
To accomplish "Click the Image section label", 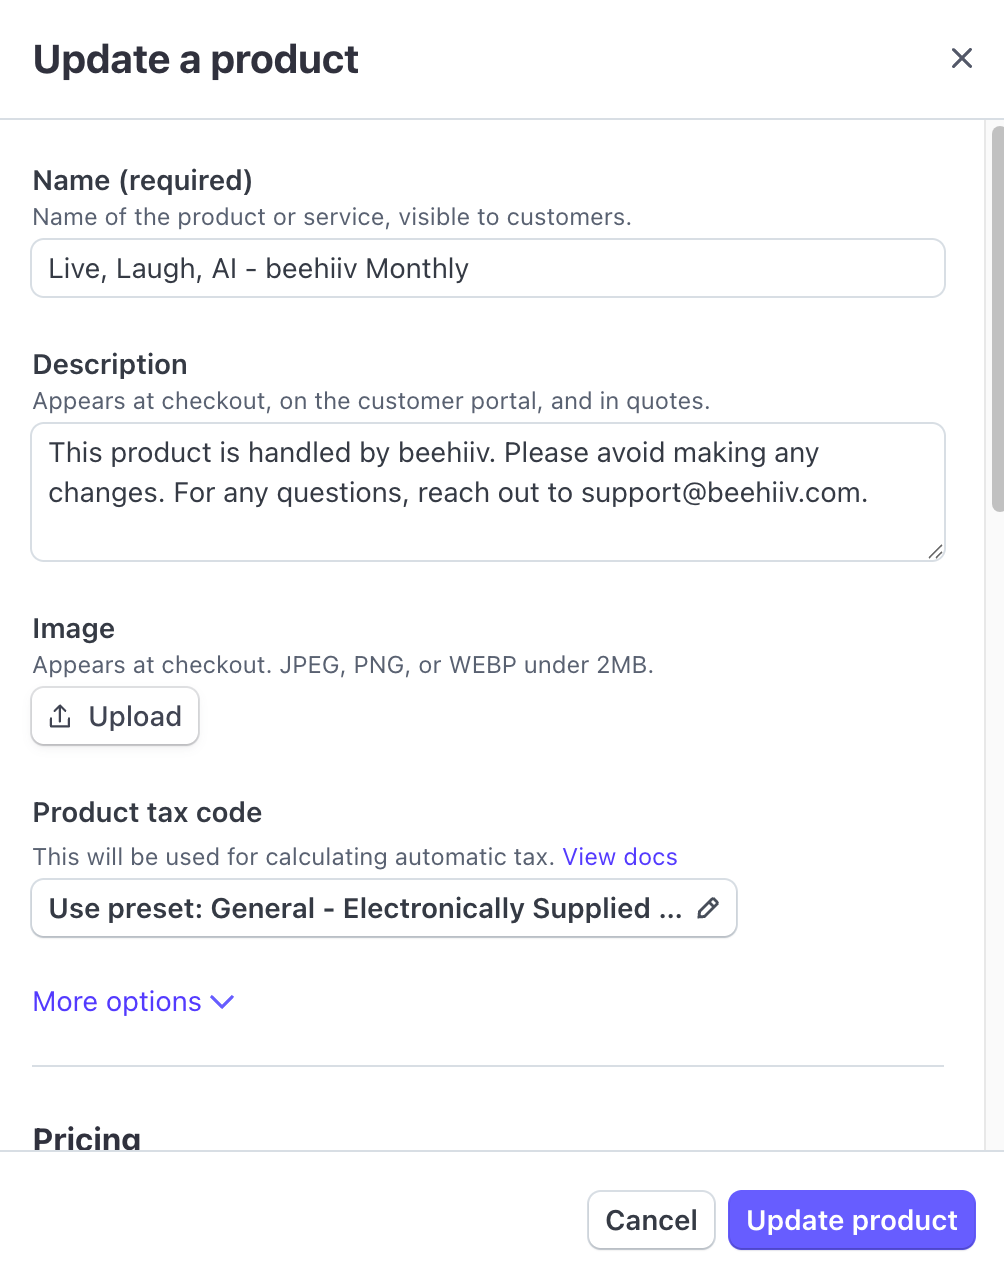I will coord(73,628).
